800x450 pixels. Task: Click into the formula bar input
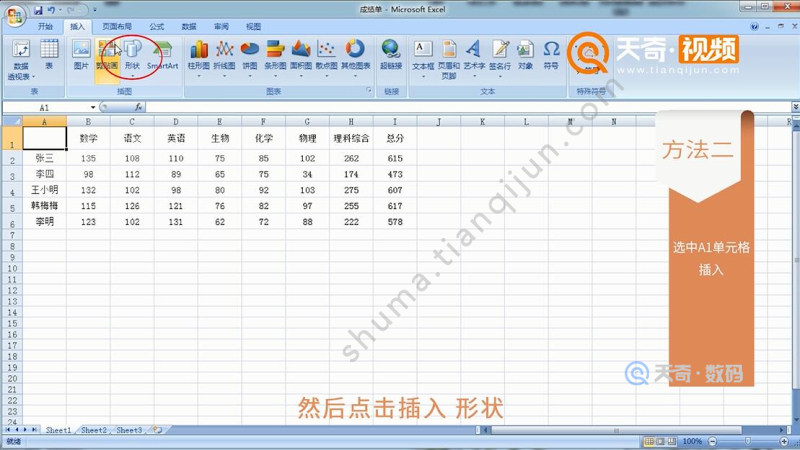pos(468,107)
